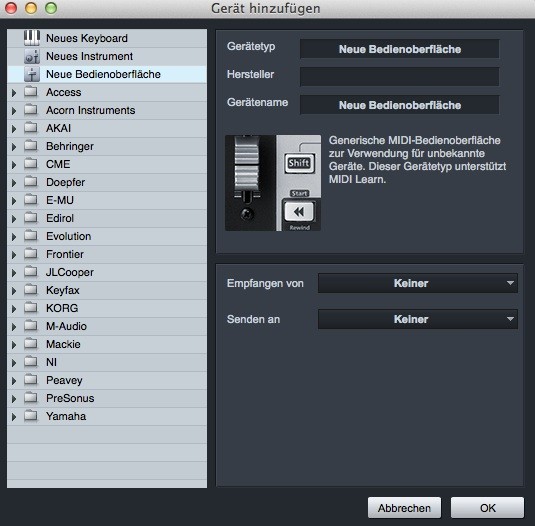The width and height of the screenshot is (535, 526).
Task: Expand the Yamaha tree node
Action: point(14,417)
